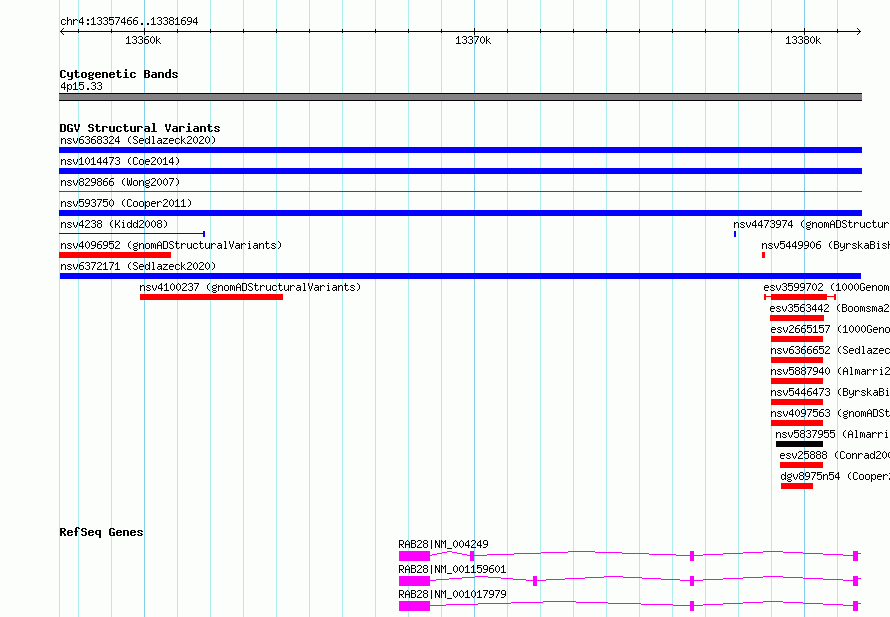Select the esv3563442 variant label

(829, 308)
